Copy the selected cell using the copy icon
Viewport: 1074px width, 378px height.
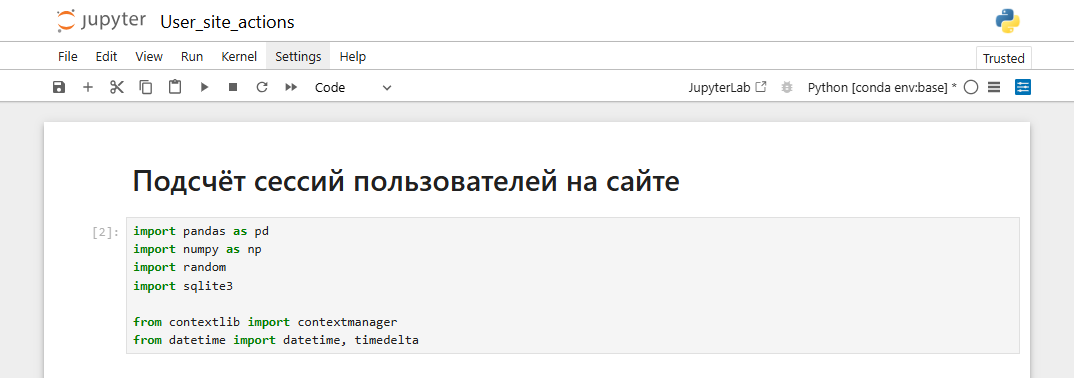click(x=146, y=88)
